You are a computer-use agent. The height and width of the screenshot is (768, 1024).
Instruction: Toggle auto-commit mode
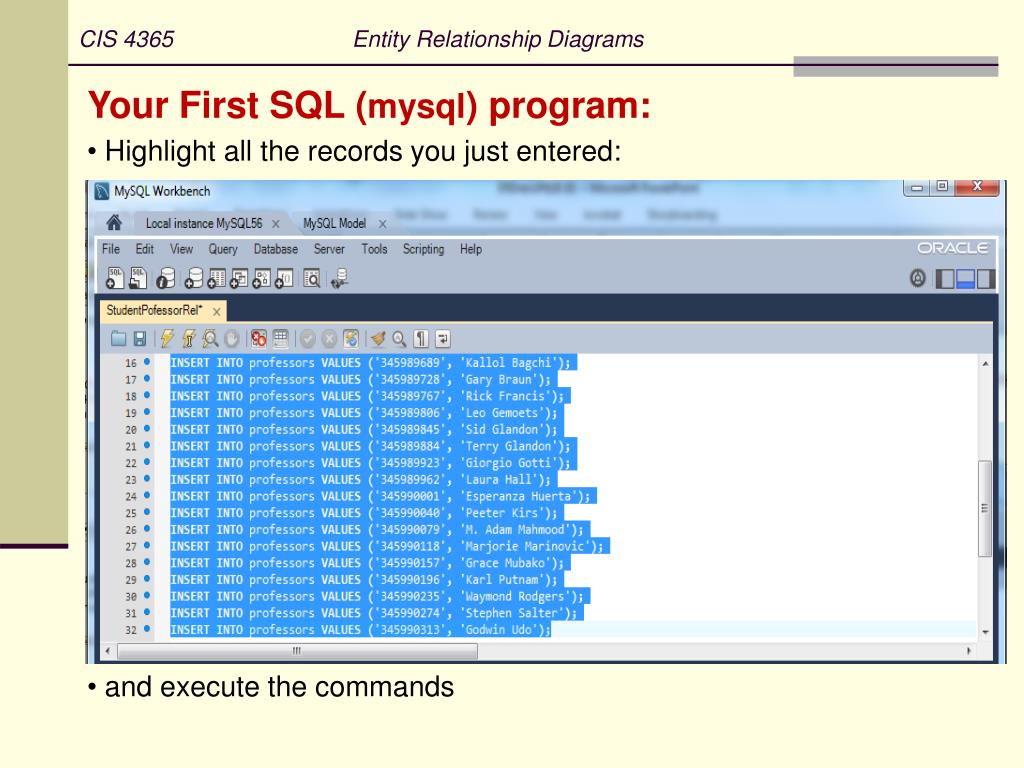[351, 338]
